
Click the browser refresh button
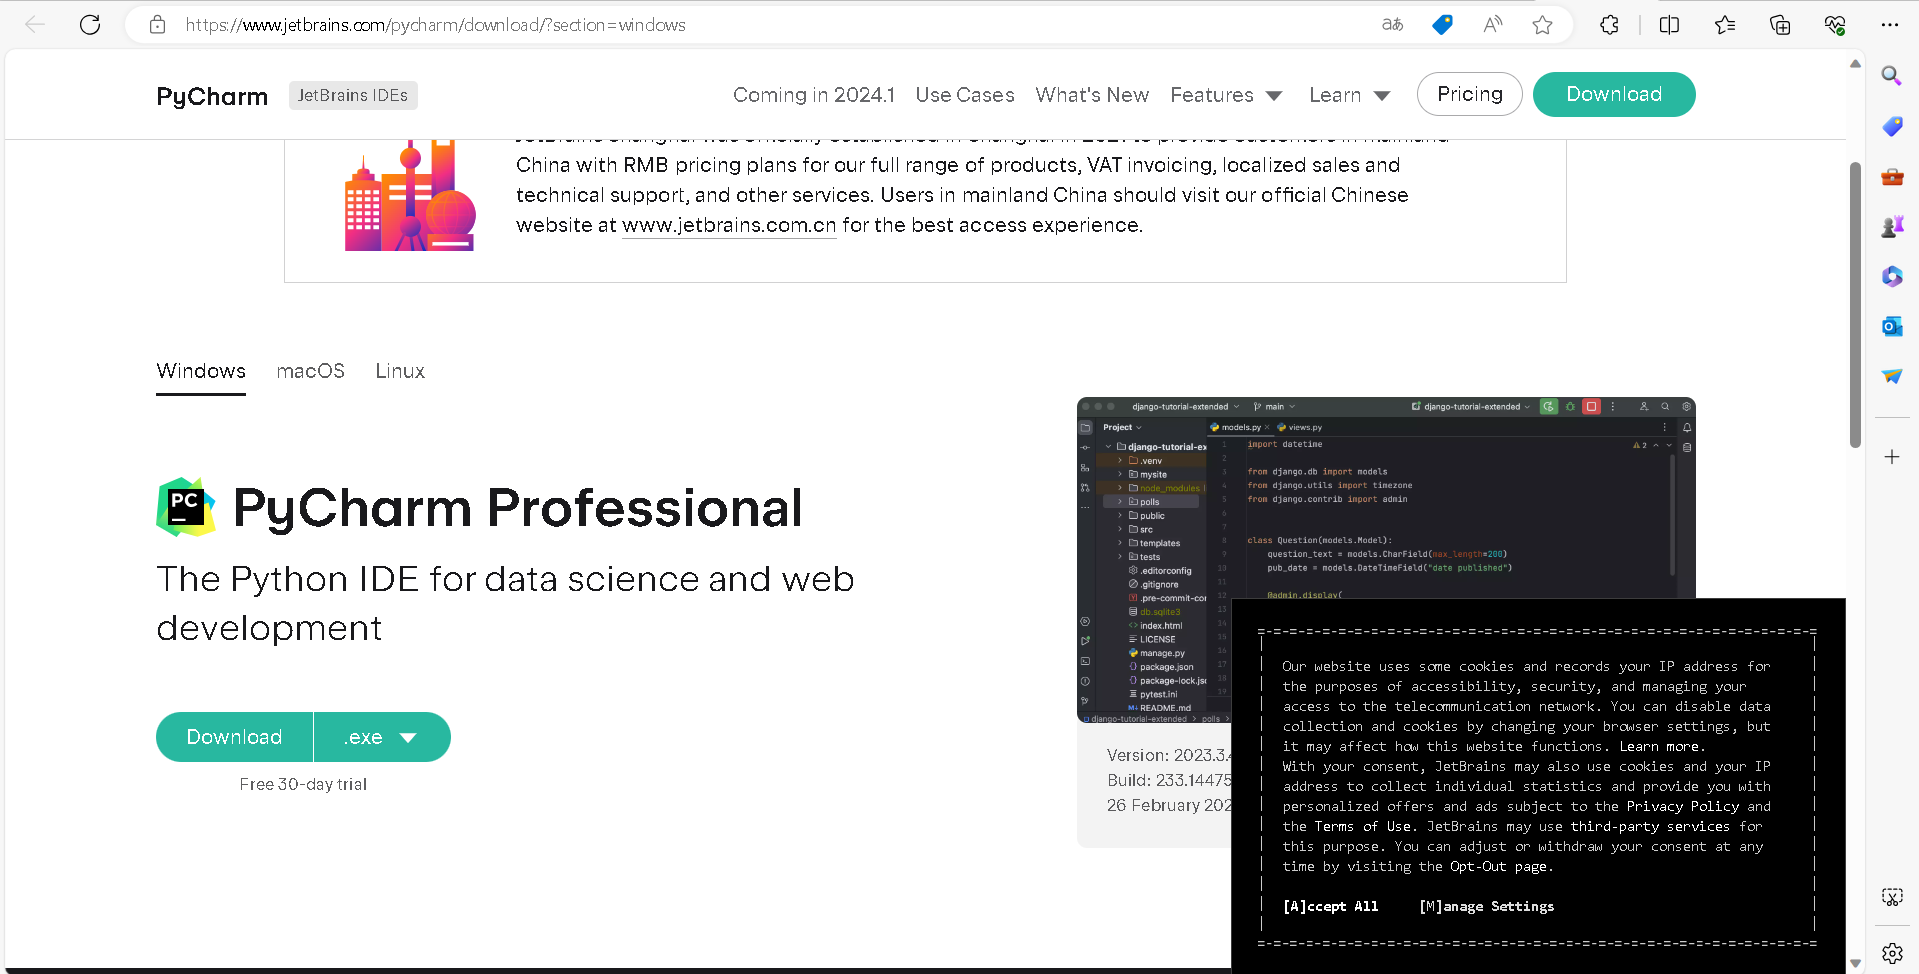point(90,25)
